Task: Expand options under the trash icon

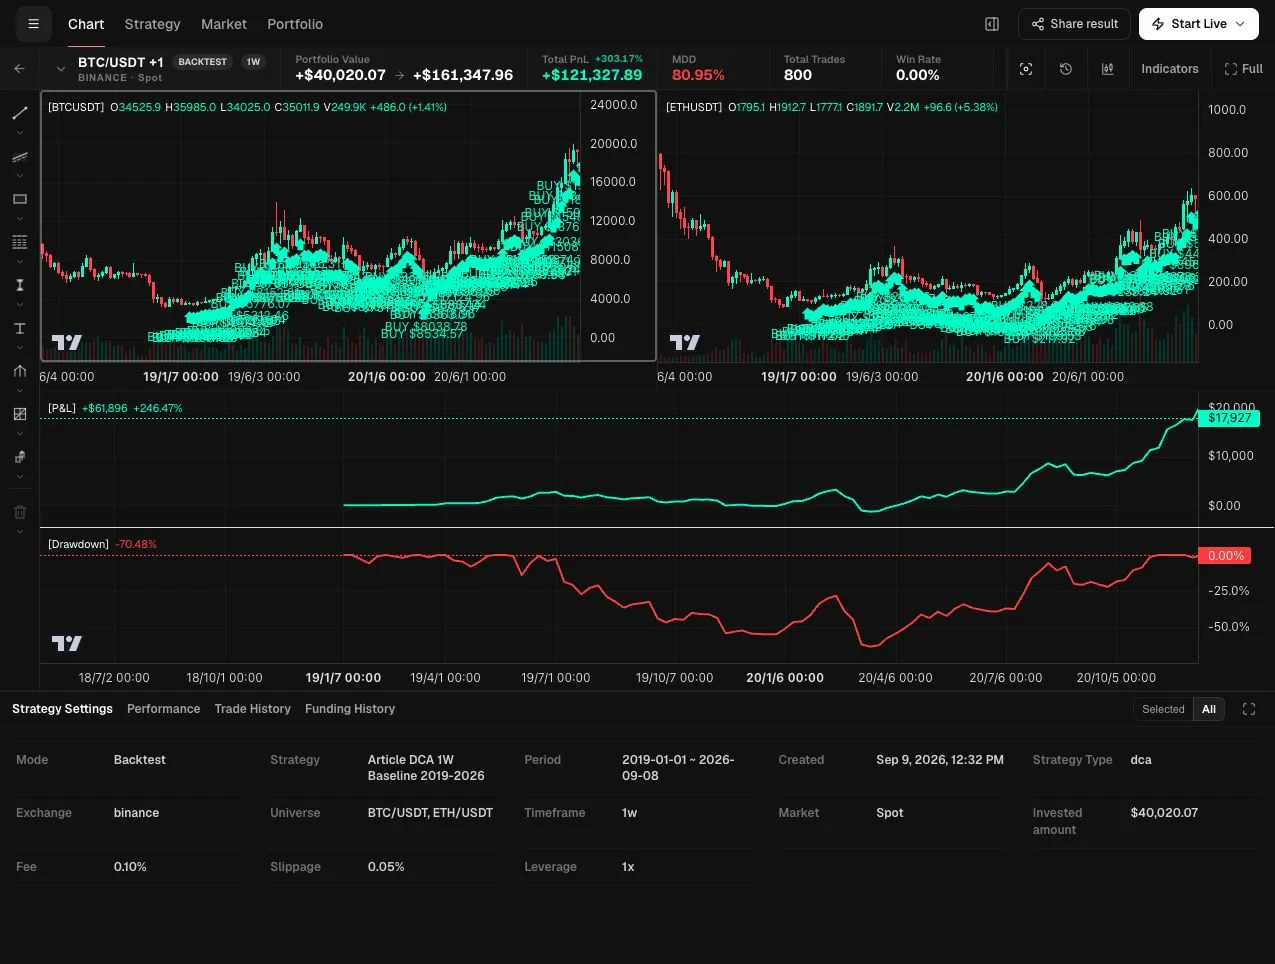Action: click(19, 532)
